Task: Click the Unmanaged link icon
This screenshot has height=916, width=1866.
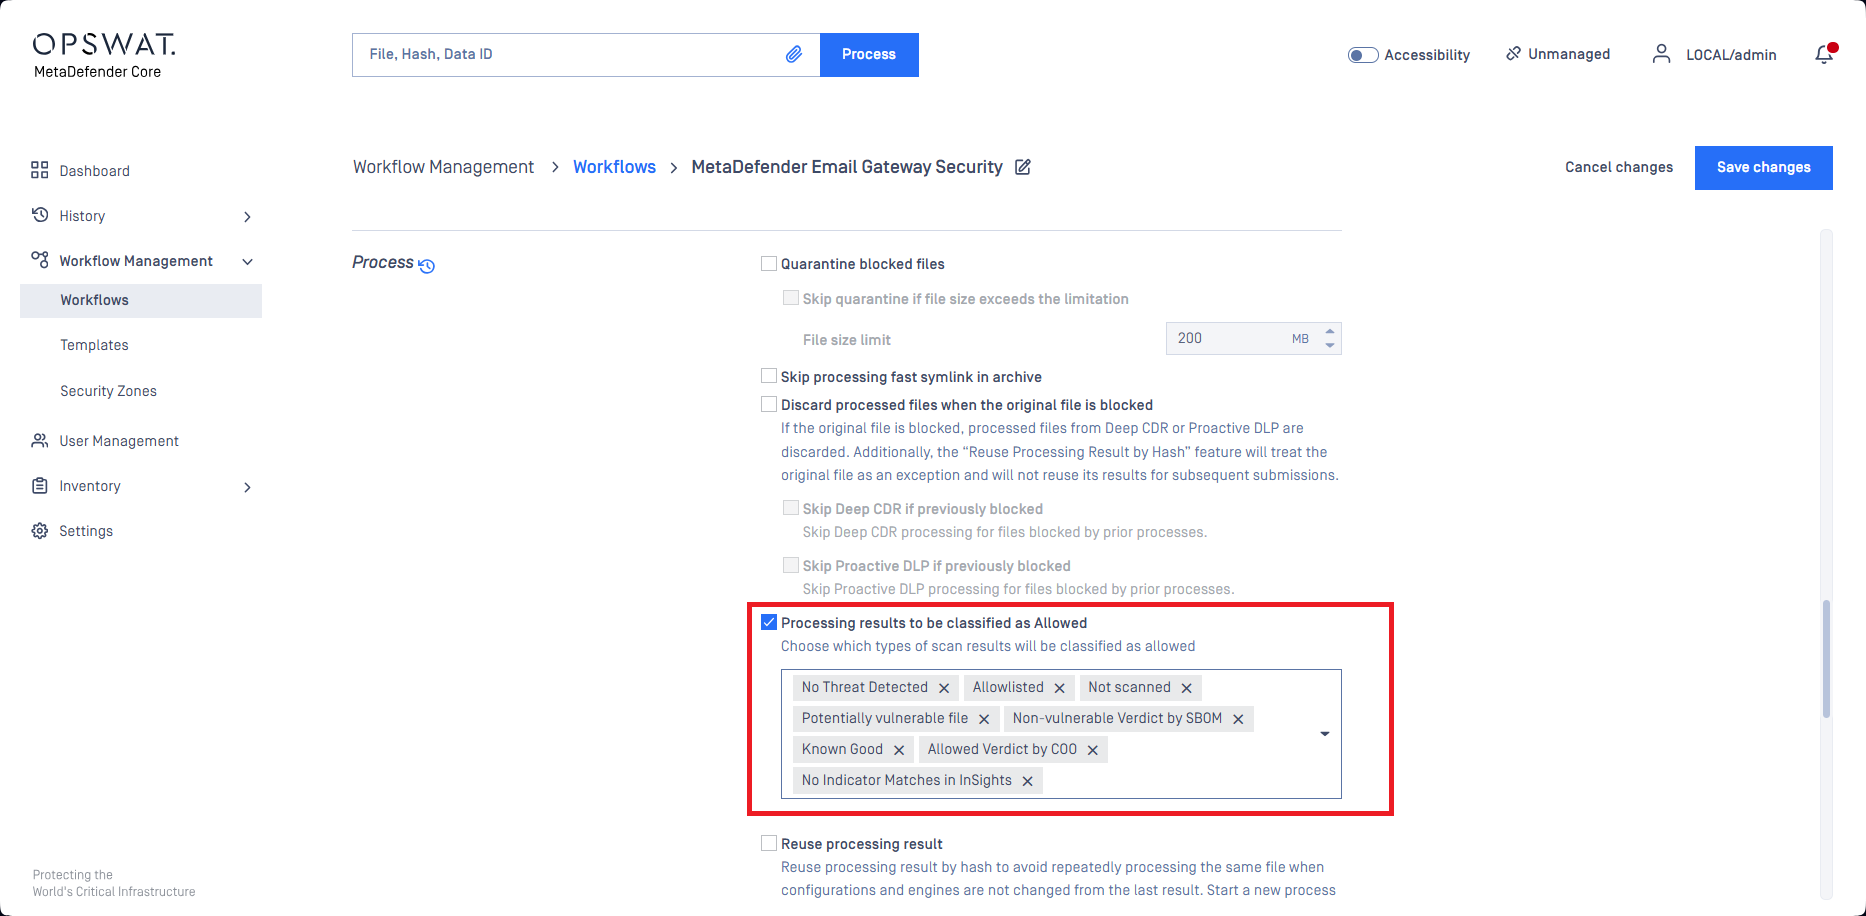Action: pyautogui.click(x=1513, y=53)
